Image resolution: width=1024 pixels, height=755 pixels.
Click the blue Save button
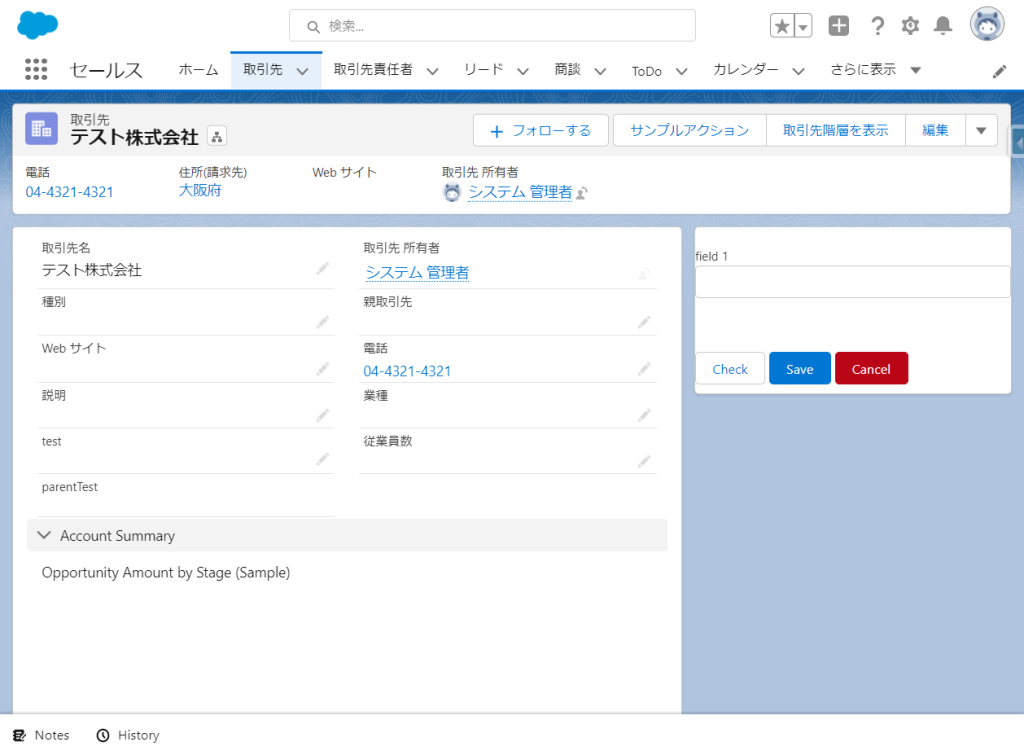tap(799, 369)
